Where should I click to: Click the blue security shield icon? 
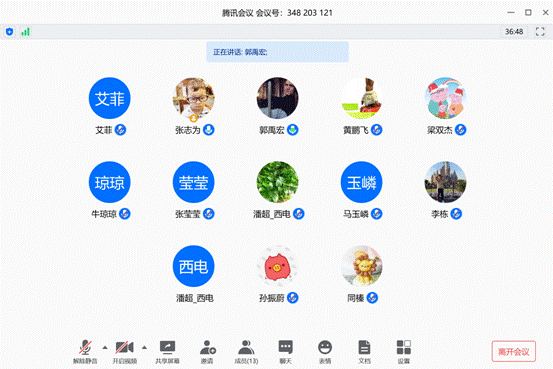[10, 32]
